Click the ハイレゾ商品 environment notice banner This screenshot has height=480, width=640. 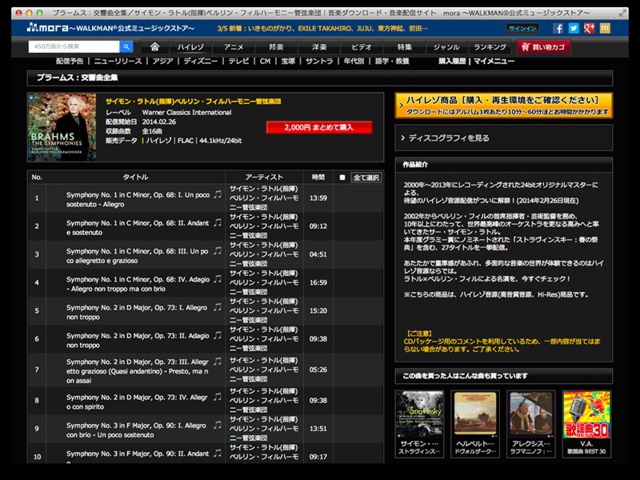pyautogui.click(x=503, y=105)
